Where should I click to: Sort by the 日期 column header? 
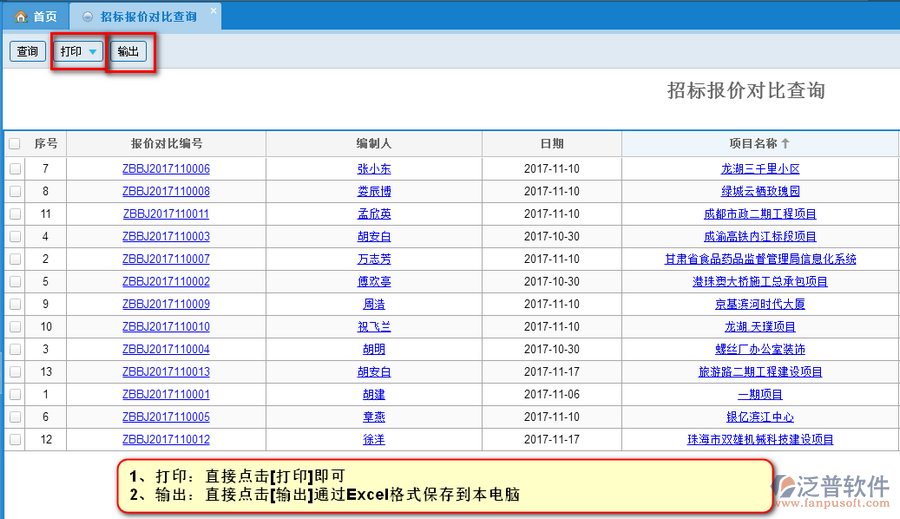tap(552, 144)
